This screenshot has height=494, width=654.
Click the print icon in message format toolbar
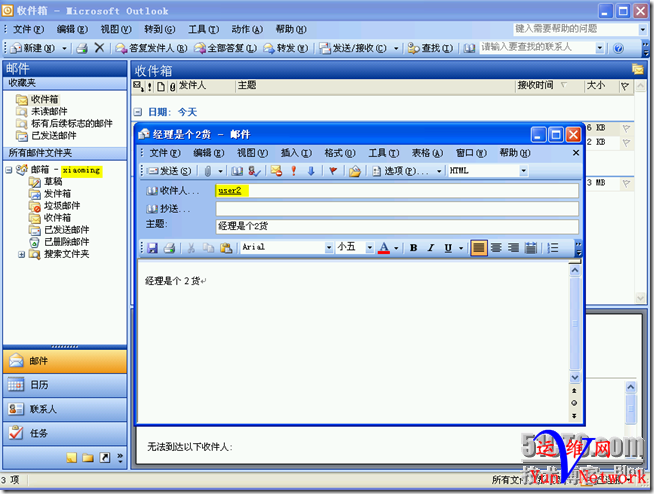(169, 248)
